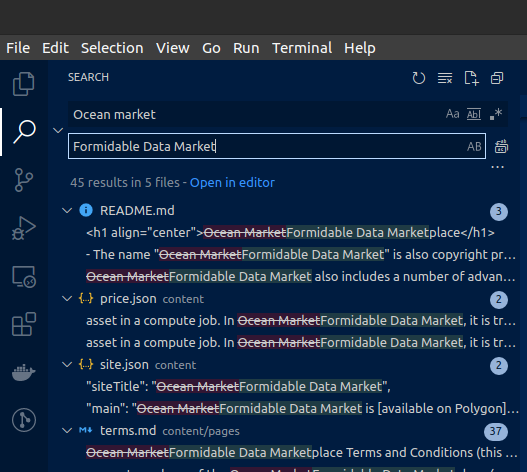Open the Git Graph activity icon

tap(24, 420)
